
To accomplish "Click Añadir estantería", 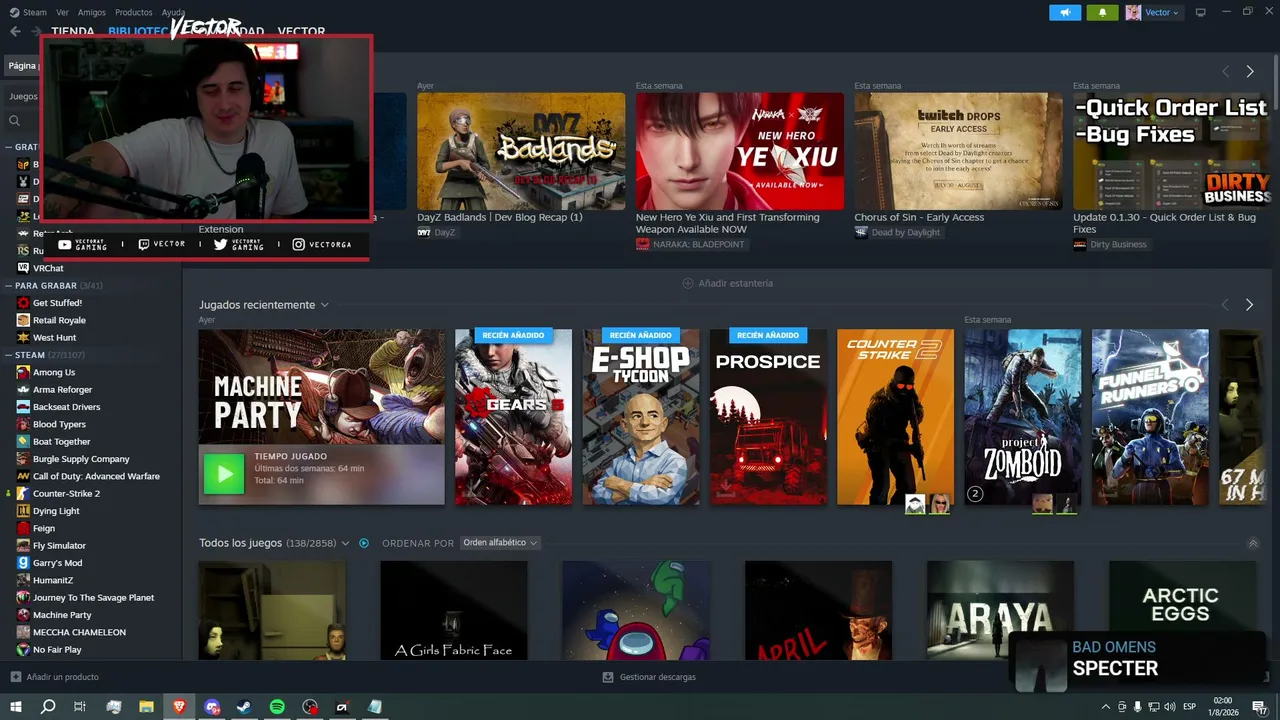I will (x=727, y=283).
